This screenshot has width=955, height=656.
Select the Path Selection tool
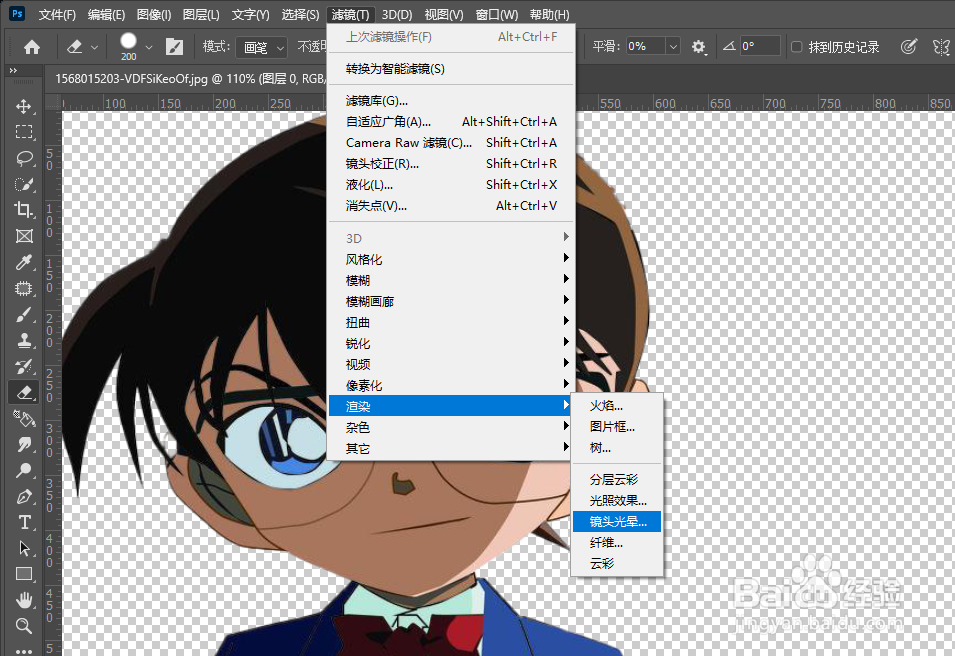(x=24, y=548)
